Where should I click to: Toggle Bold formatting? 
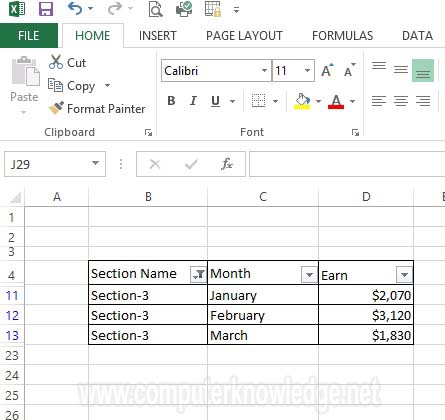pyautogui.click(x=171, y=101)
